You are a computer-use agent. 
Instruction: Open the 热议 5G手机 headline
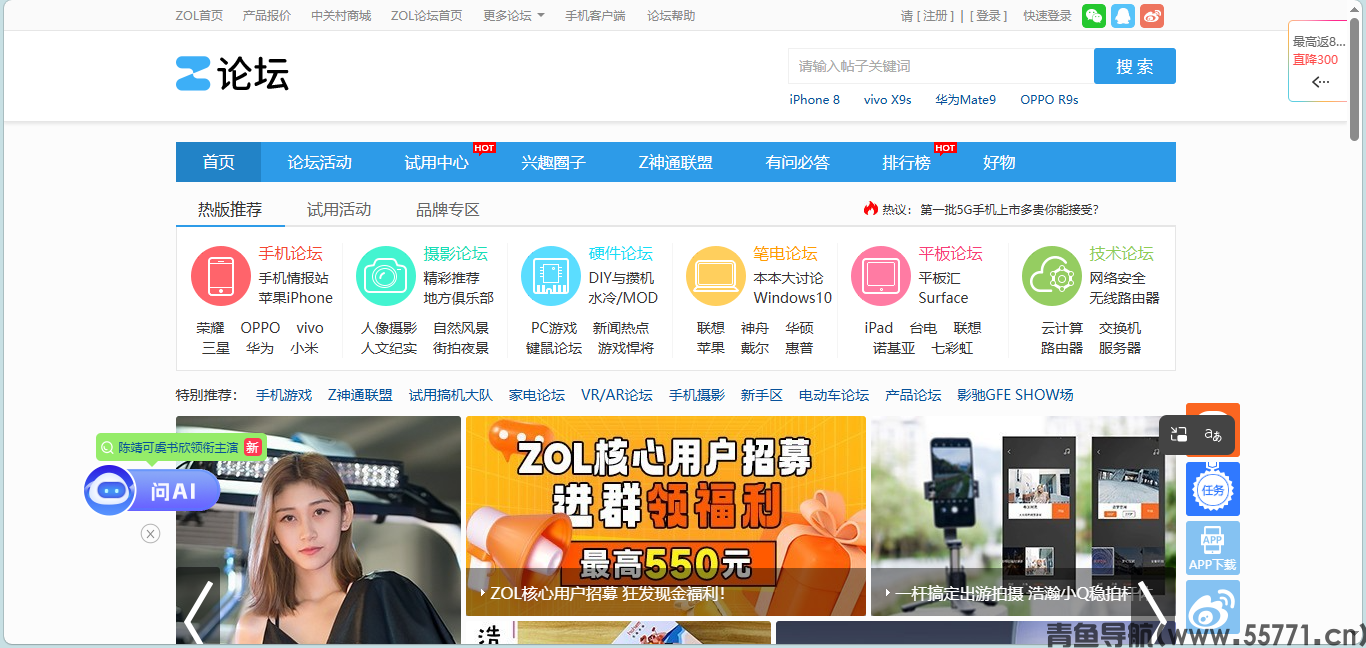[x=1009, y=209]
